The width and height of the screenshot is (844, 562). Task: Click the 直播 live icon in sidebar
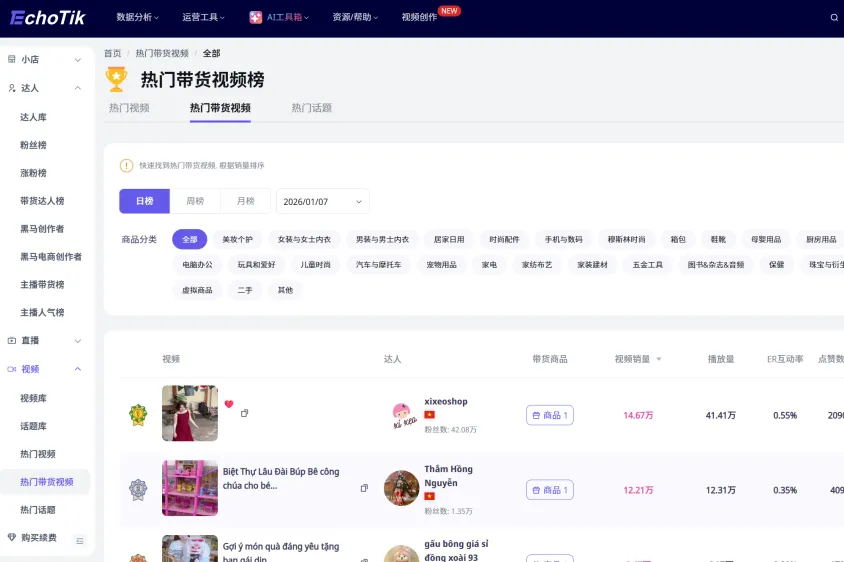click(12, 340)
